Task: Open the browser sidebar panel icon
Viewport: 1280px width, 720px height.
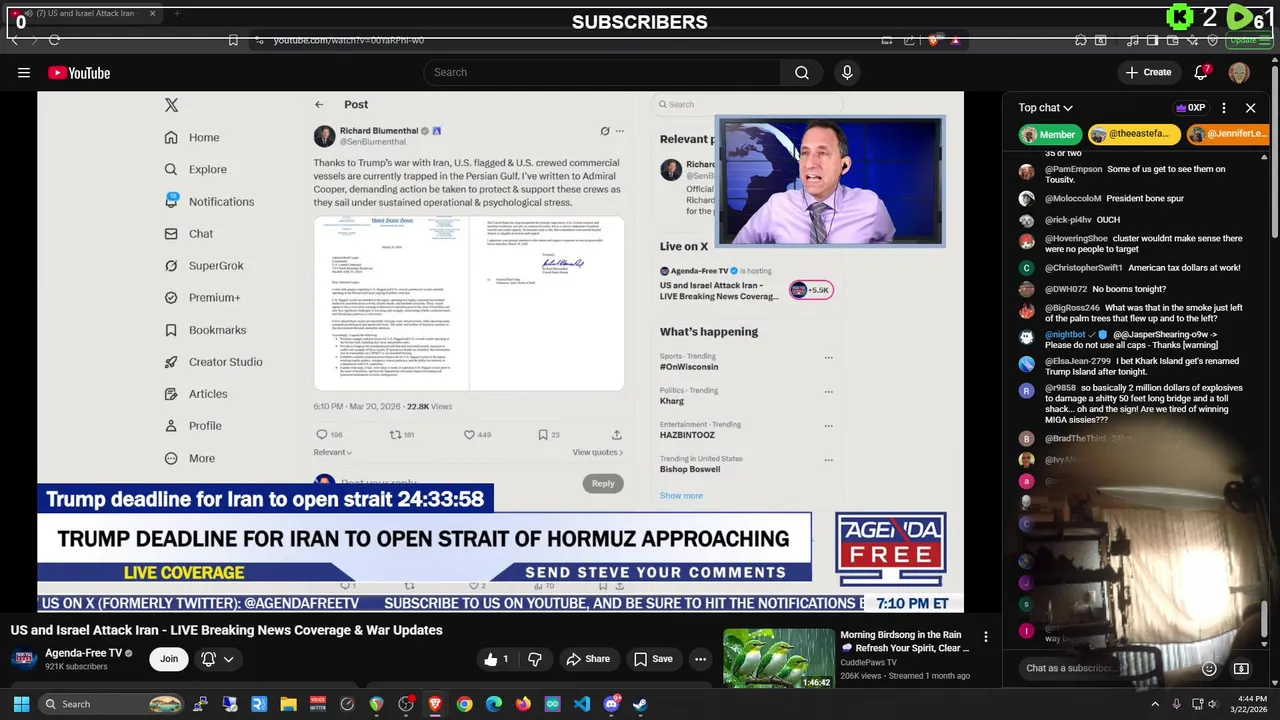Action: click(x=1152, y=40)
